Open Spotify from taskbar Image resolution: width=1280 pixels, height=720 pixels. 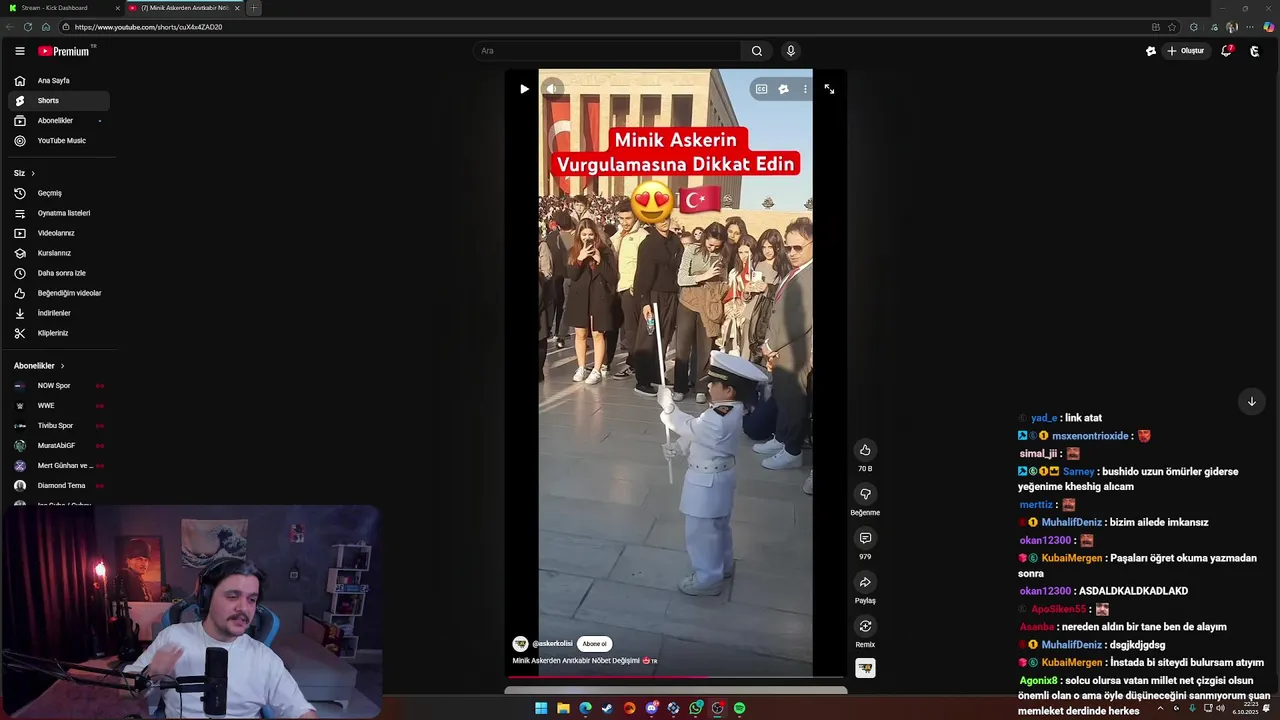coord(739,708)
